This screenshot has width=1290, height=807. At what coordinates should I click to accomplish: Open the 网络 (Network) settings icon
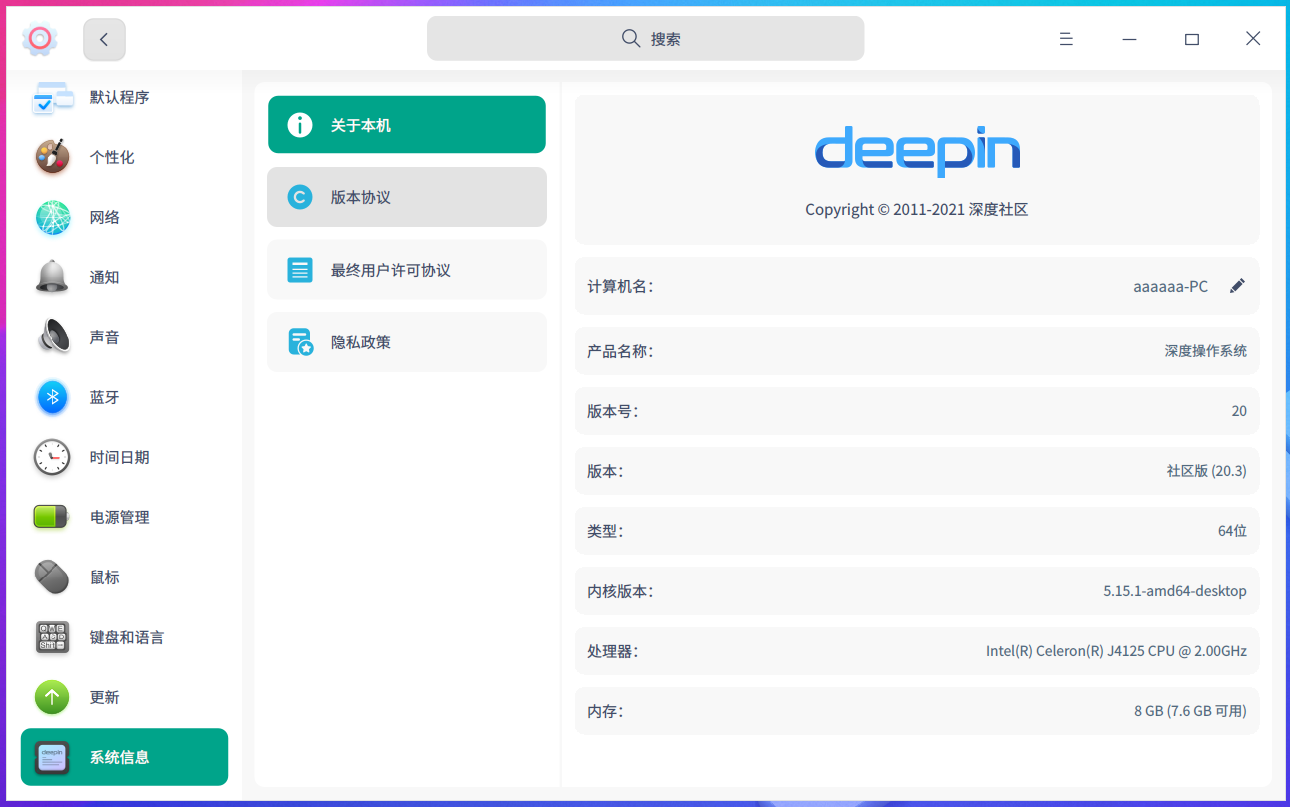(x=52, y=217)
